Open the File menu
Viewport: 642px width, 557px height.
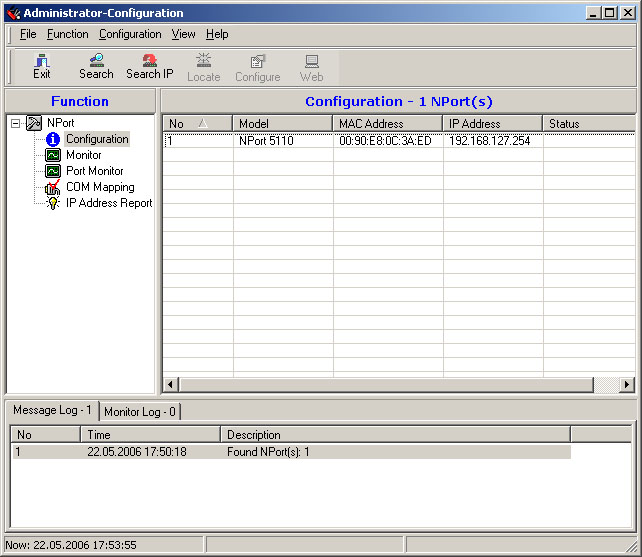pyautogui.click(x=27, y=34)
